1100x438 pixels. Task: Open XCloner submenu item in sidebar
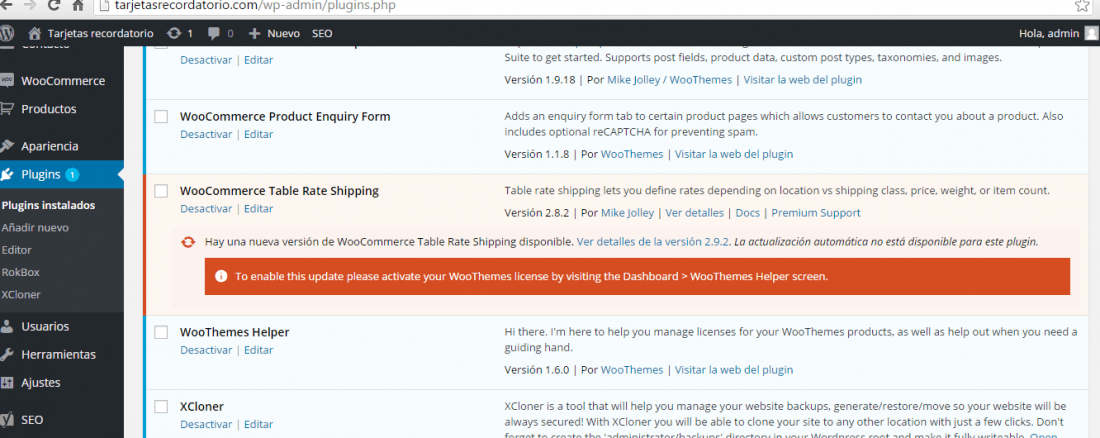tap(21, 294)
